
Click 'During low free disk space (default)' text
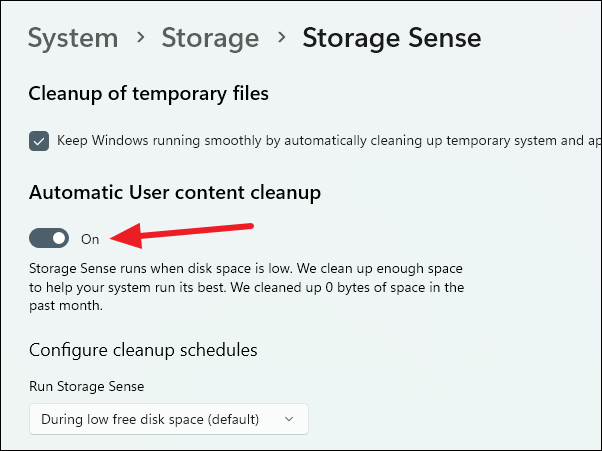tap(150, 419)
